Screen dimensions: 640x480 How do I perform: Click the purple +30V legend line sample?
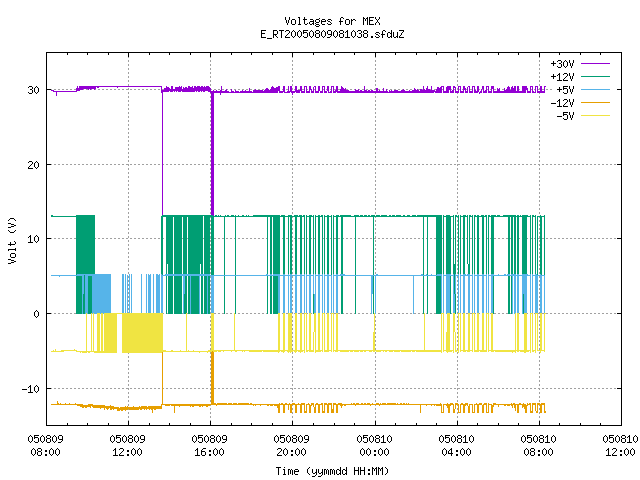click(595, 64)
